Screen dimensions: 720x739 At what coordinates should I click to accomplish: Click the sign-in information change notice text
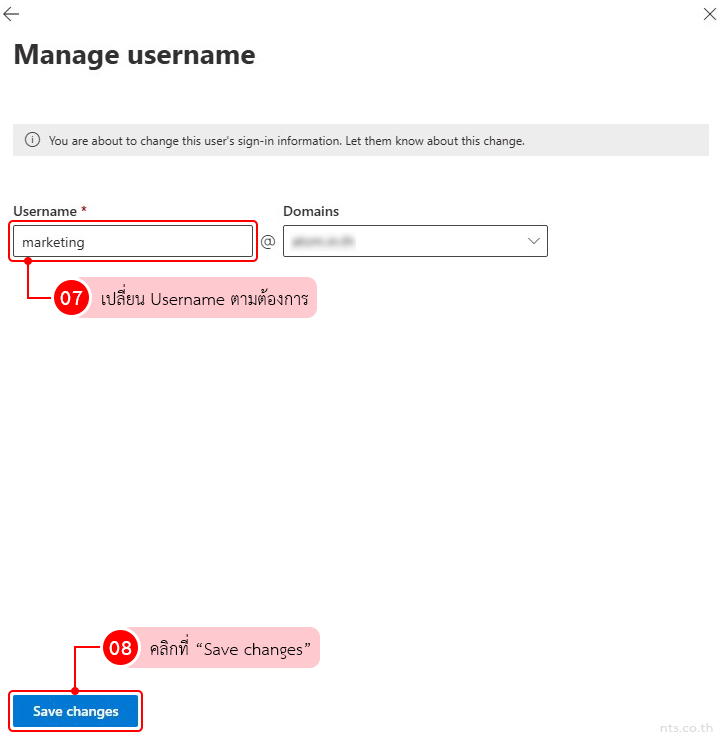pos(287,141)
